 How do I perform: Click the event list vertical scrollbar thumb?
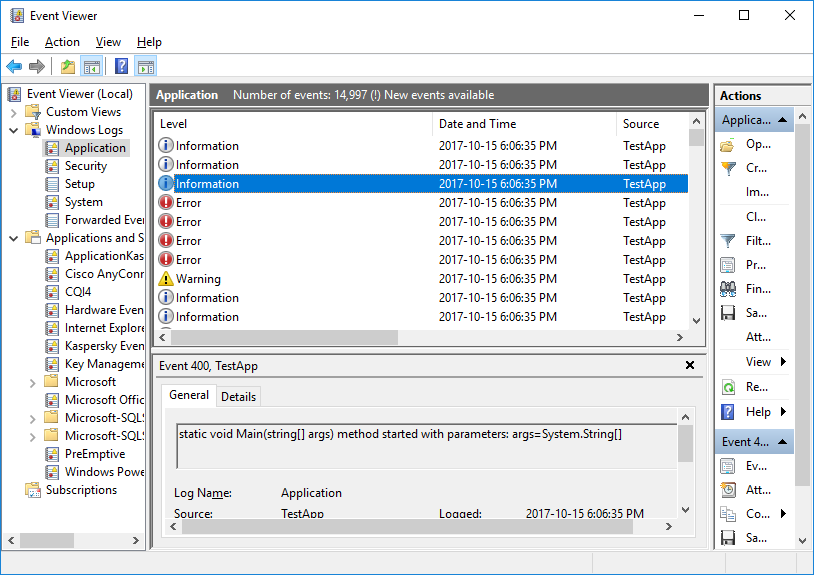point(696,138)
